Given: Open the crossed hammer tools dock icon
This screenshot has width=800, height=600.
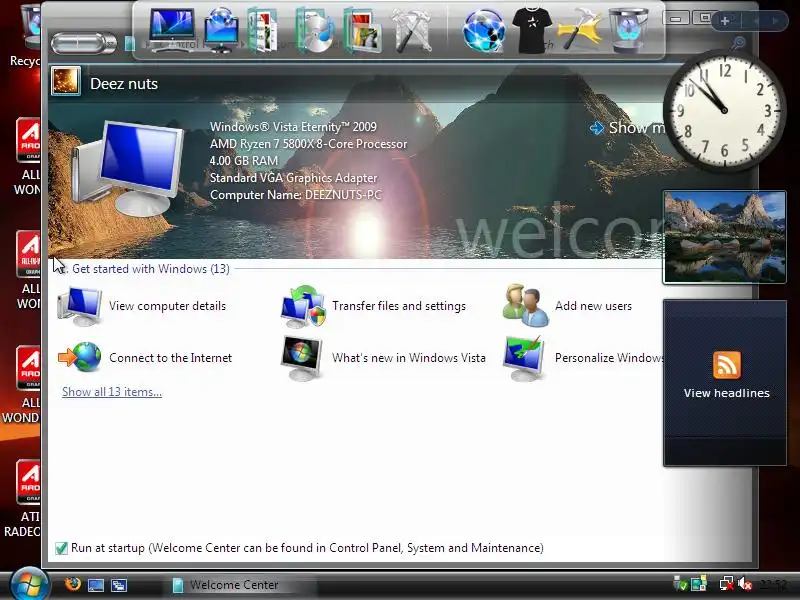Looking at the screenshot, I should 412,32.
